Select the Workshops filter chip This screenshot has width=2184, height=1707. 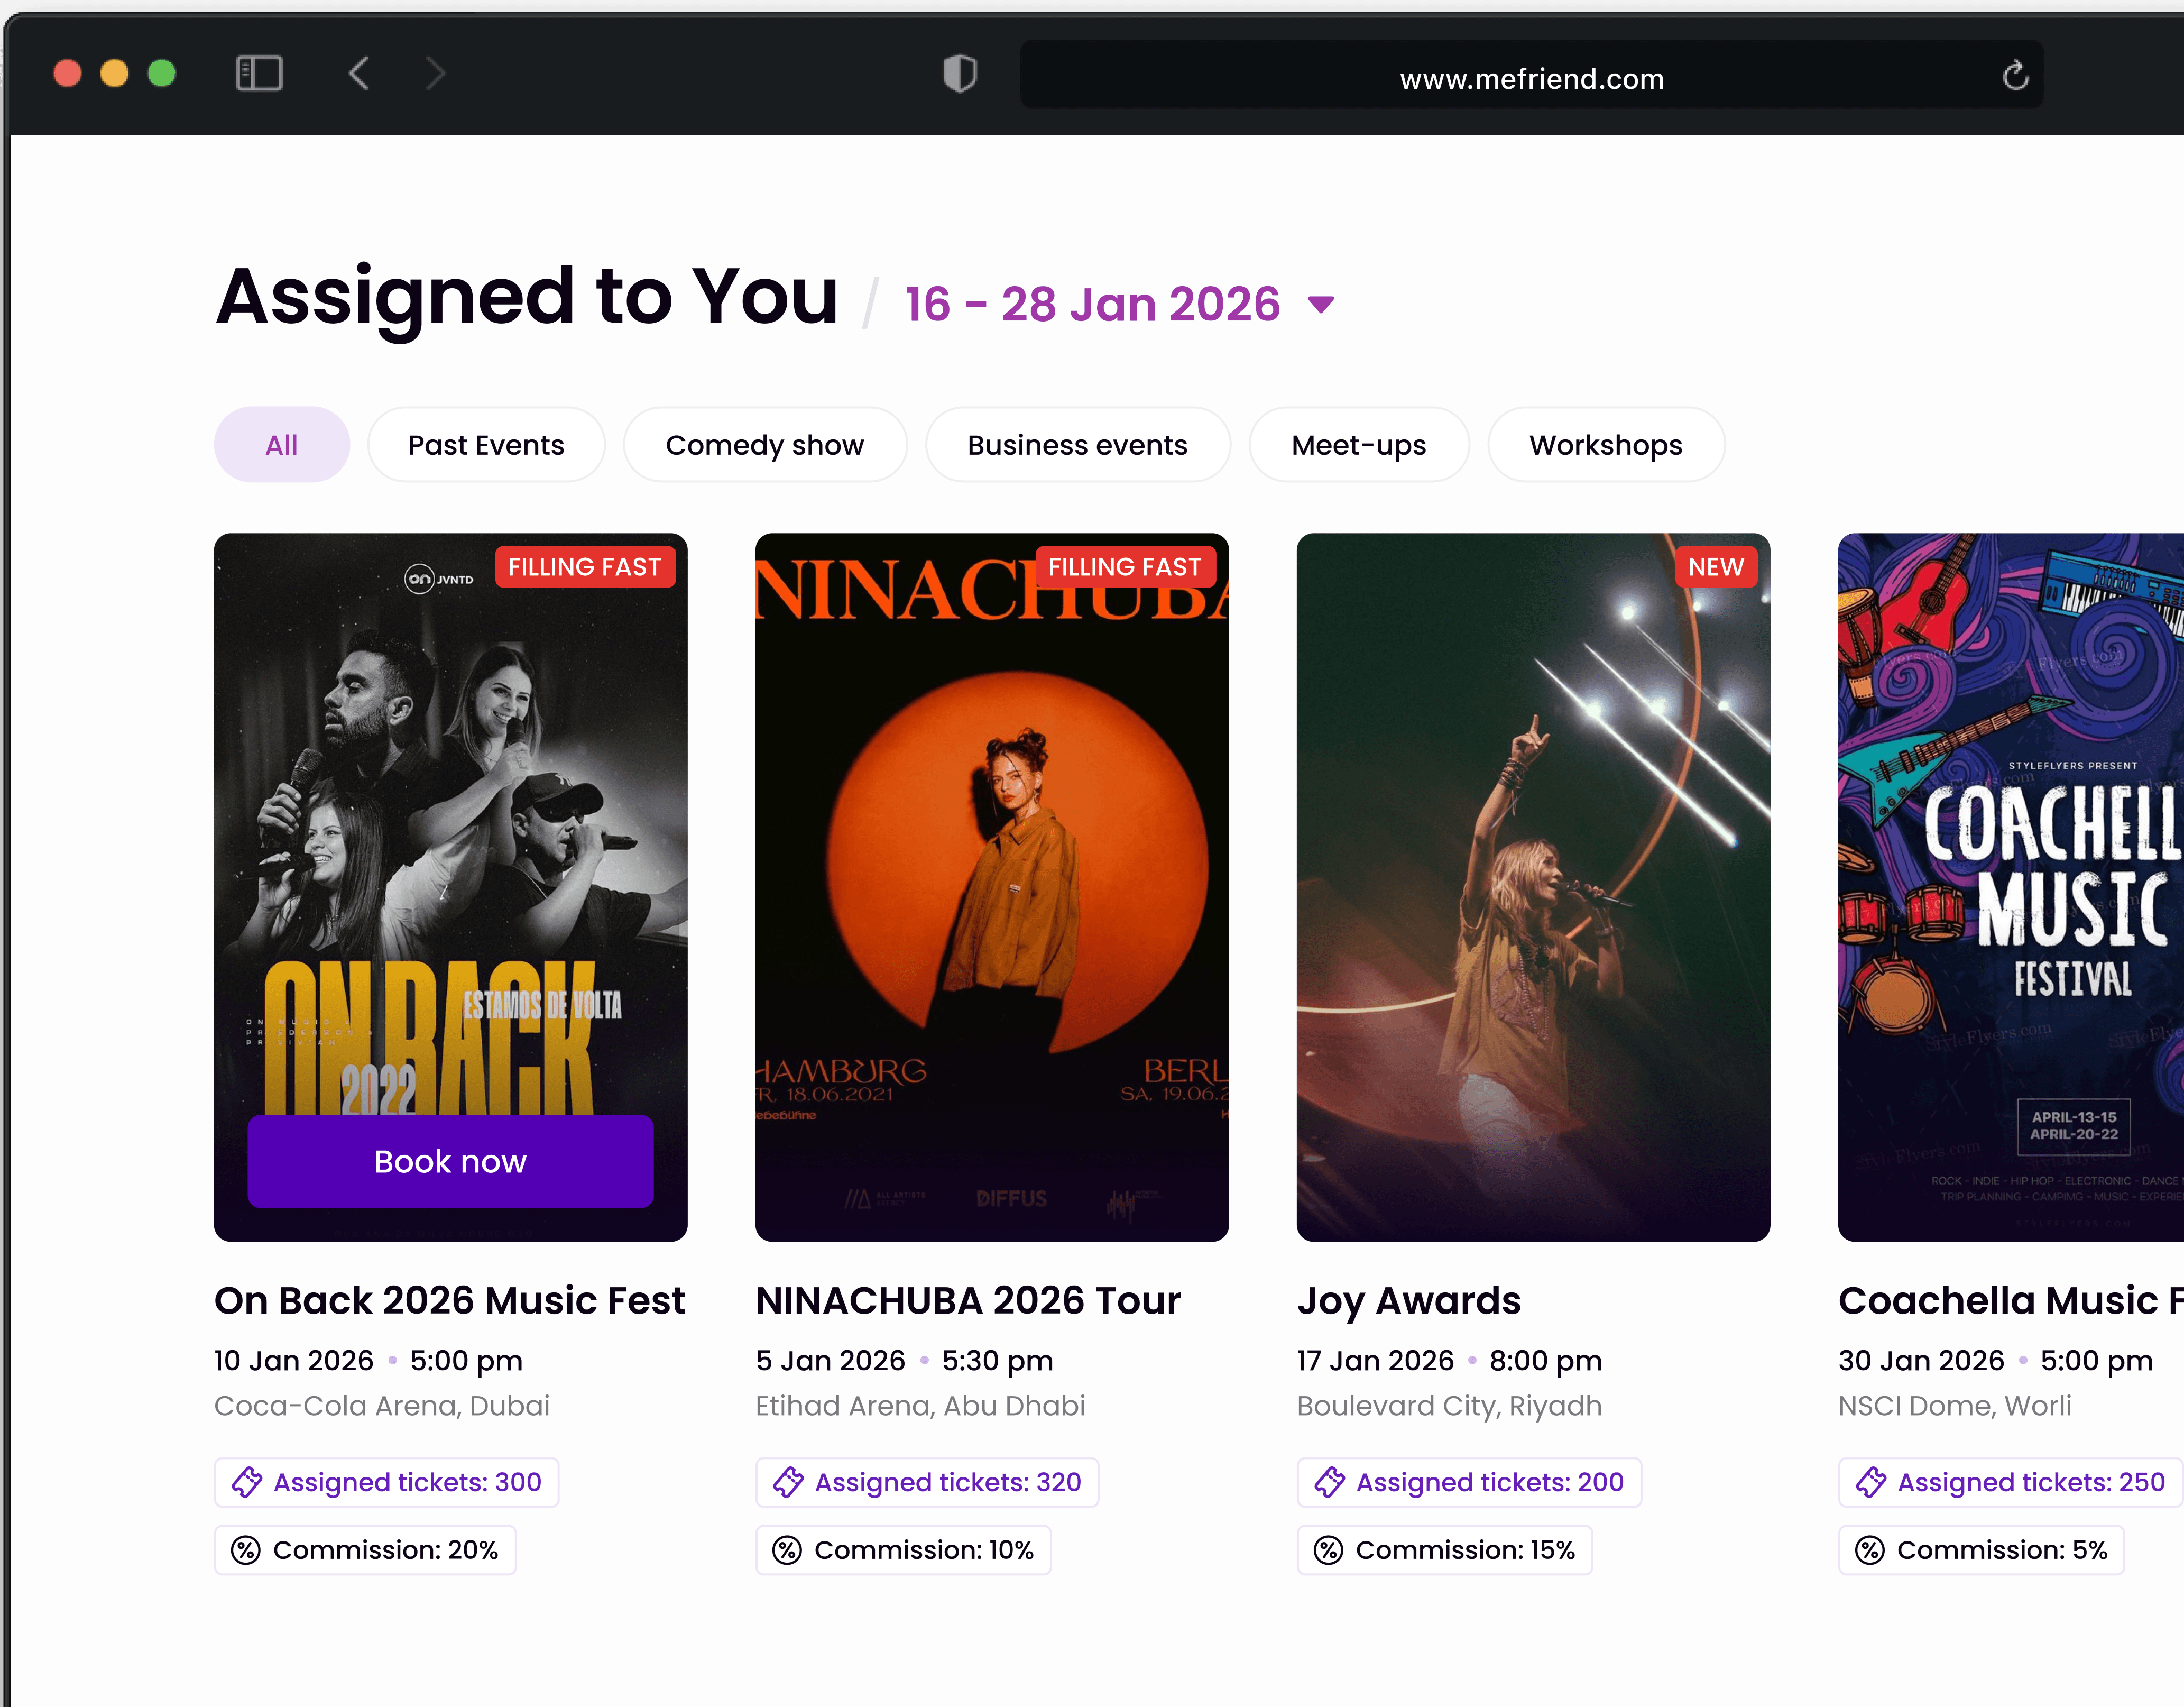pos(1605,445)
